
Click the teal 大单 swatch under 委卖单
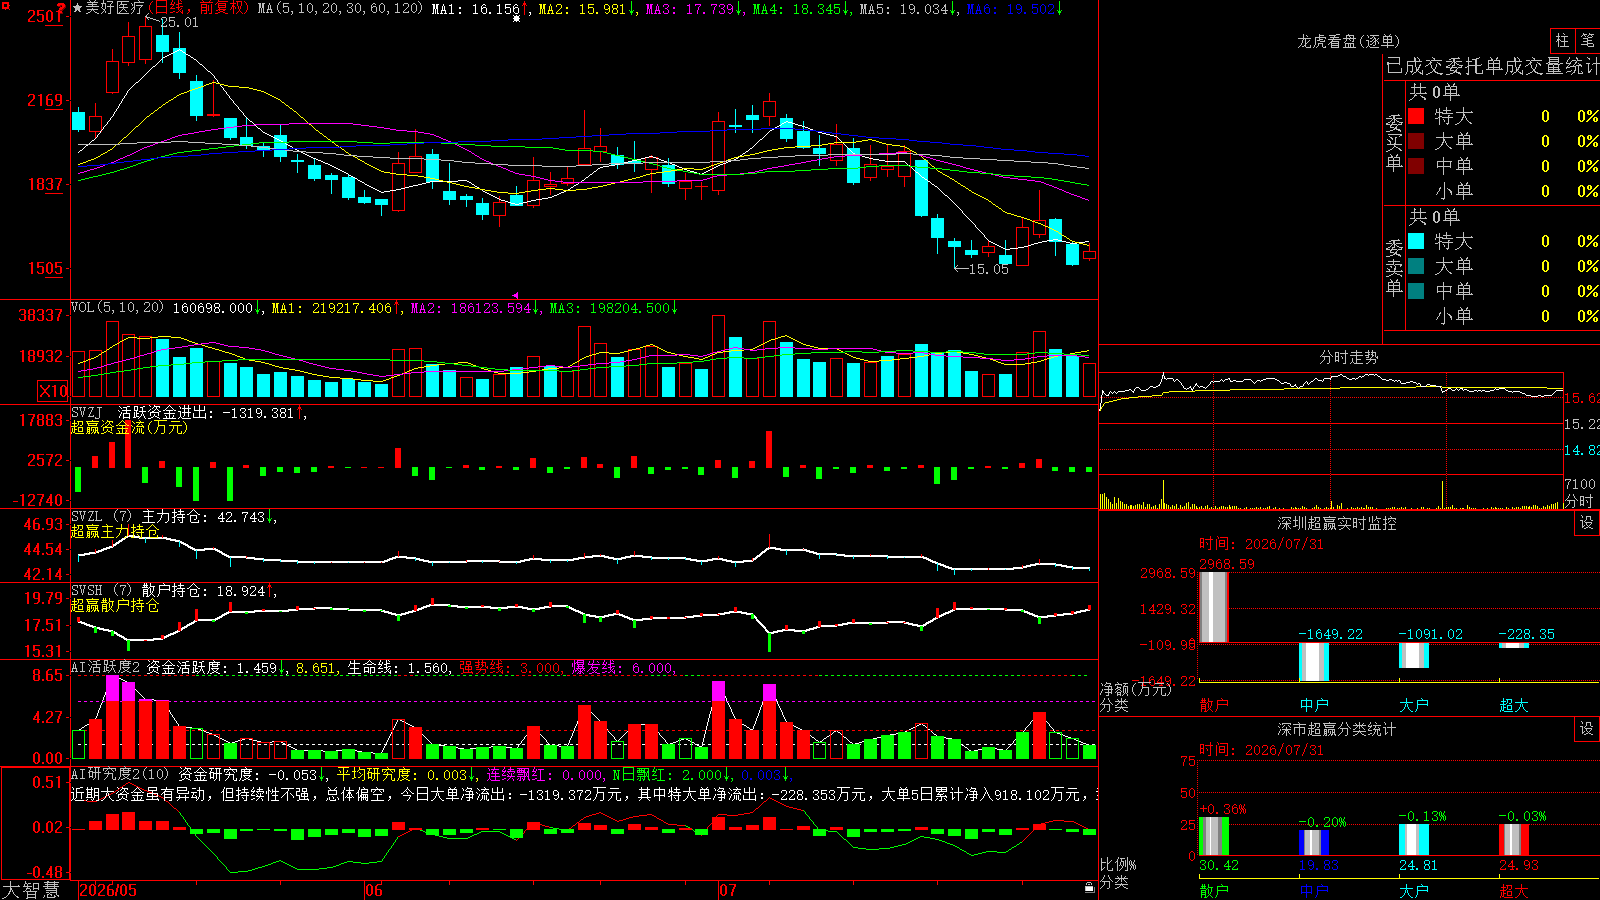coord(1416,266)
